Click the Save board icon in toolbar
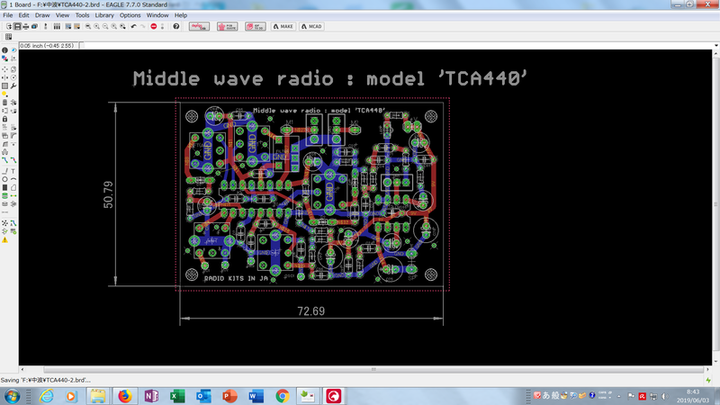This screenshot has width=720, height=405. (16, 26)
